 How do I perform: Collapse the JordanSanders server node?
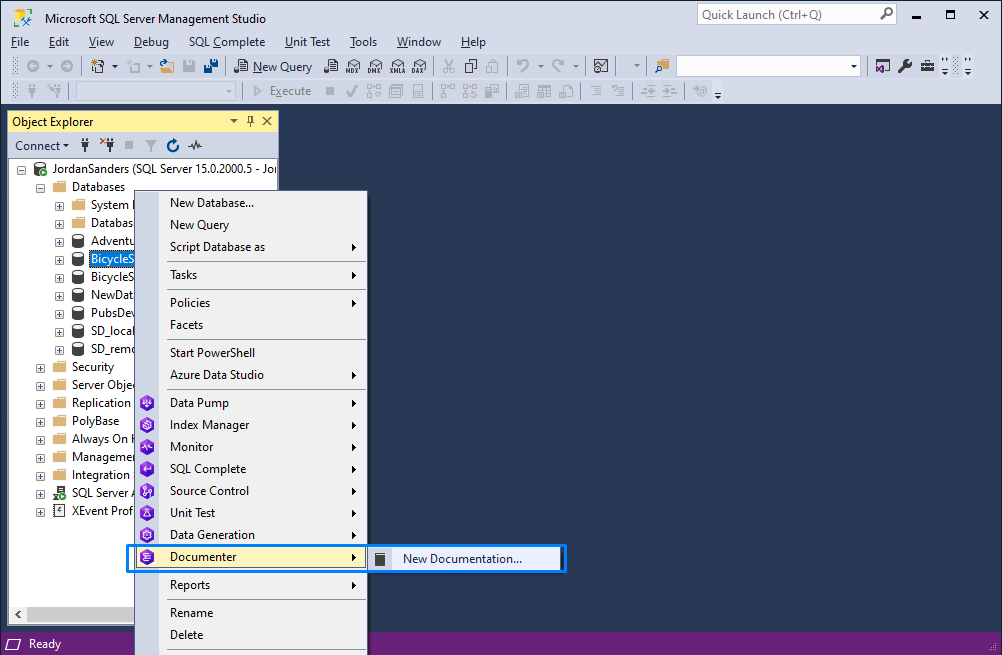click(22, 170)
